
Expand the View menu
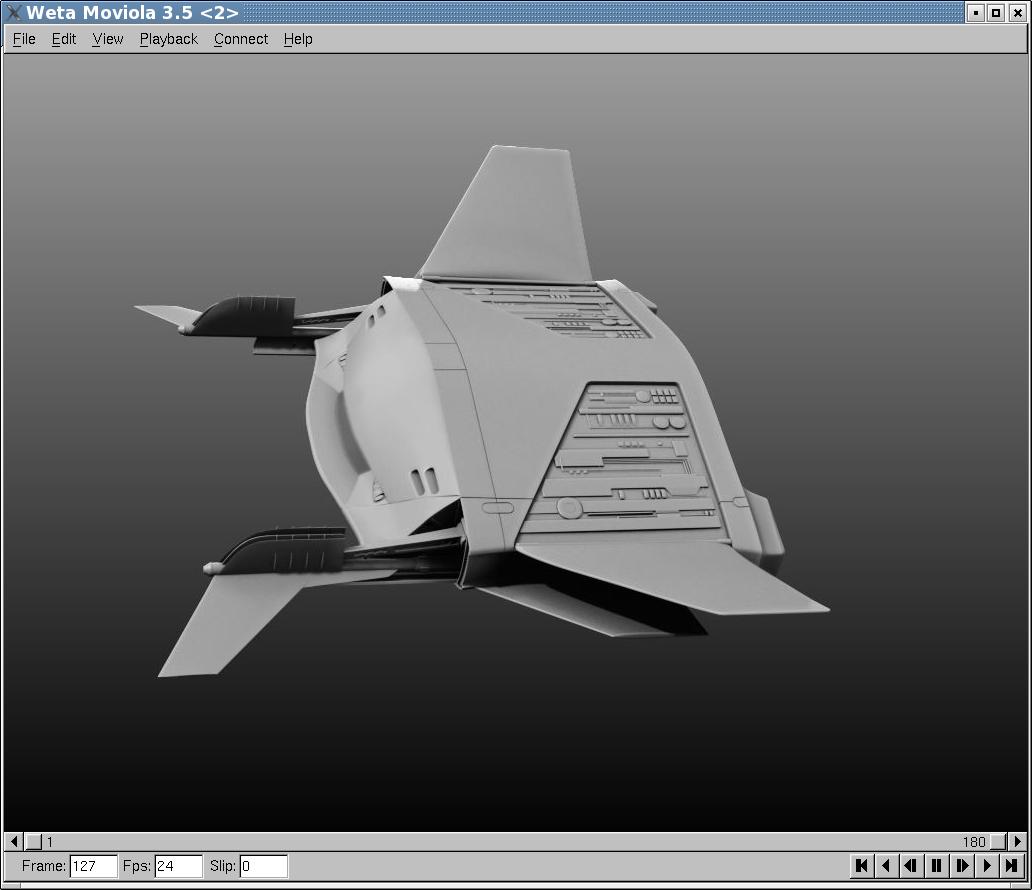pyautogui.click(x=108, y=39)
